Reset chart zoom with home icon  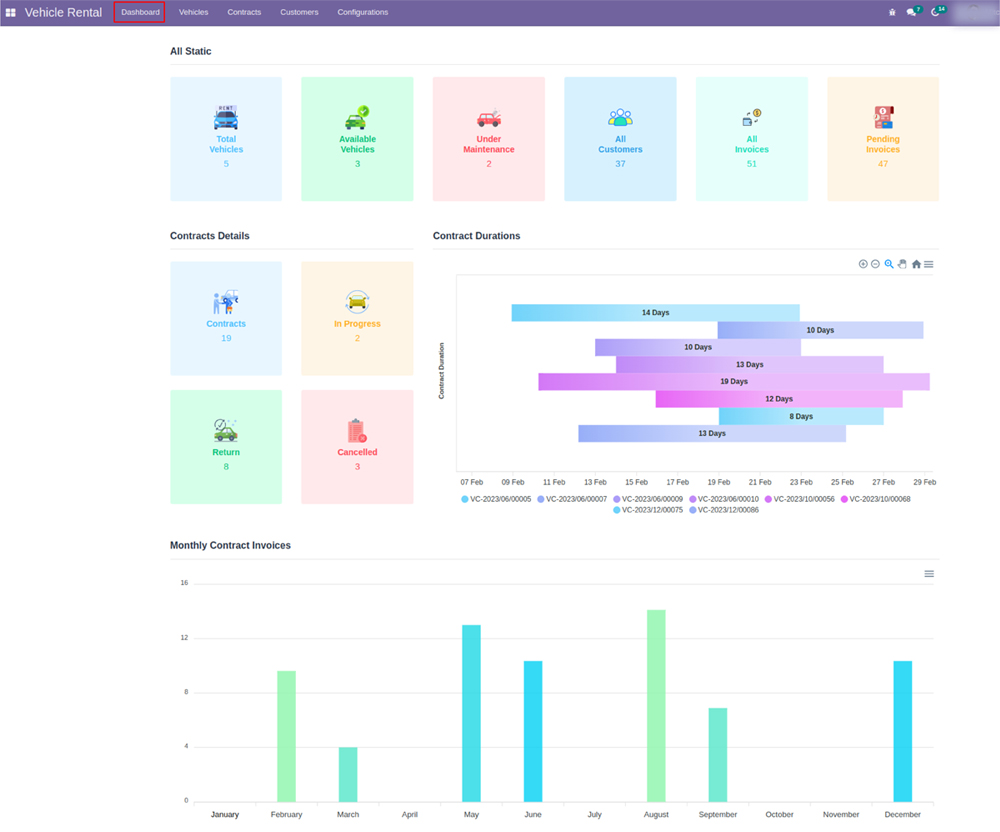[x=916, y=264]
